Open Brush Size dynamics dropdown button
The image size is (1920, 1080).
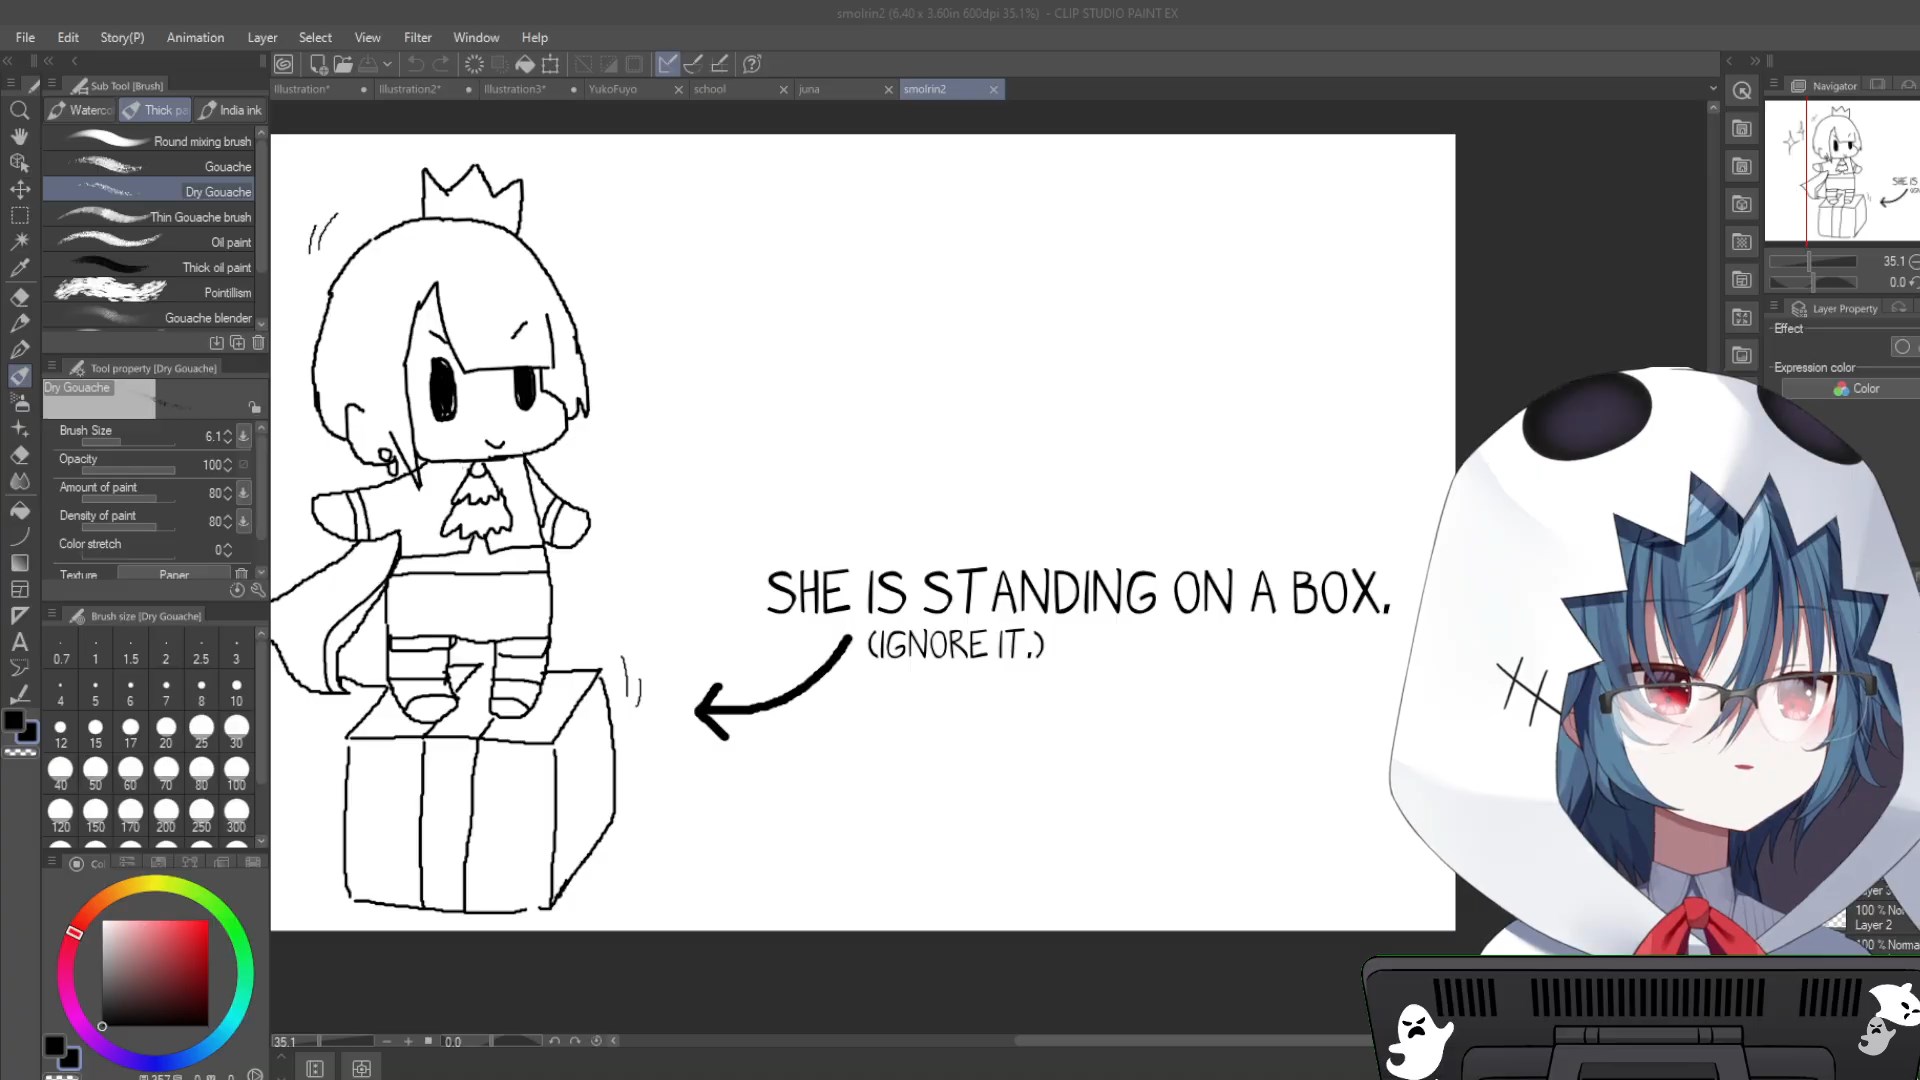[243, 436]
